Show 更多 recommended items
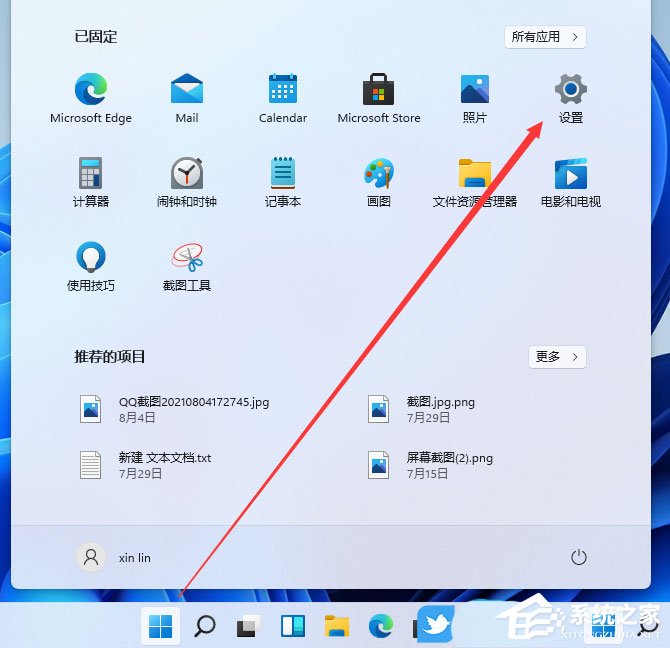 (557, 357)
